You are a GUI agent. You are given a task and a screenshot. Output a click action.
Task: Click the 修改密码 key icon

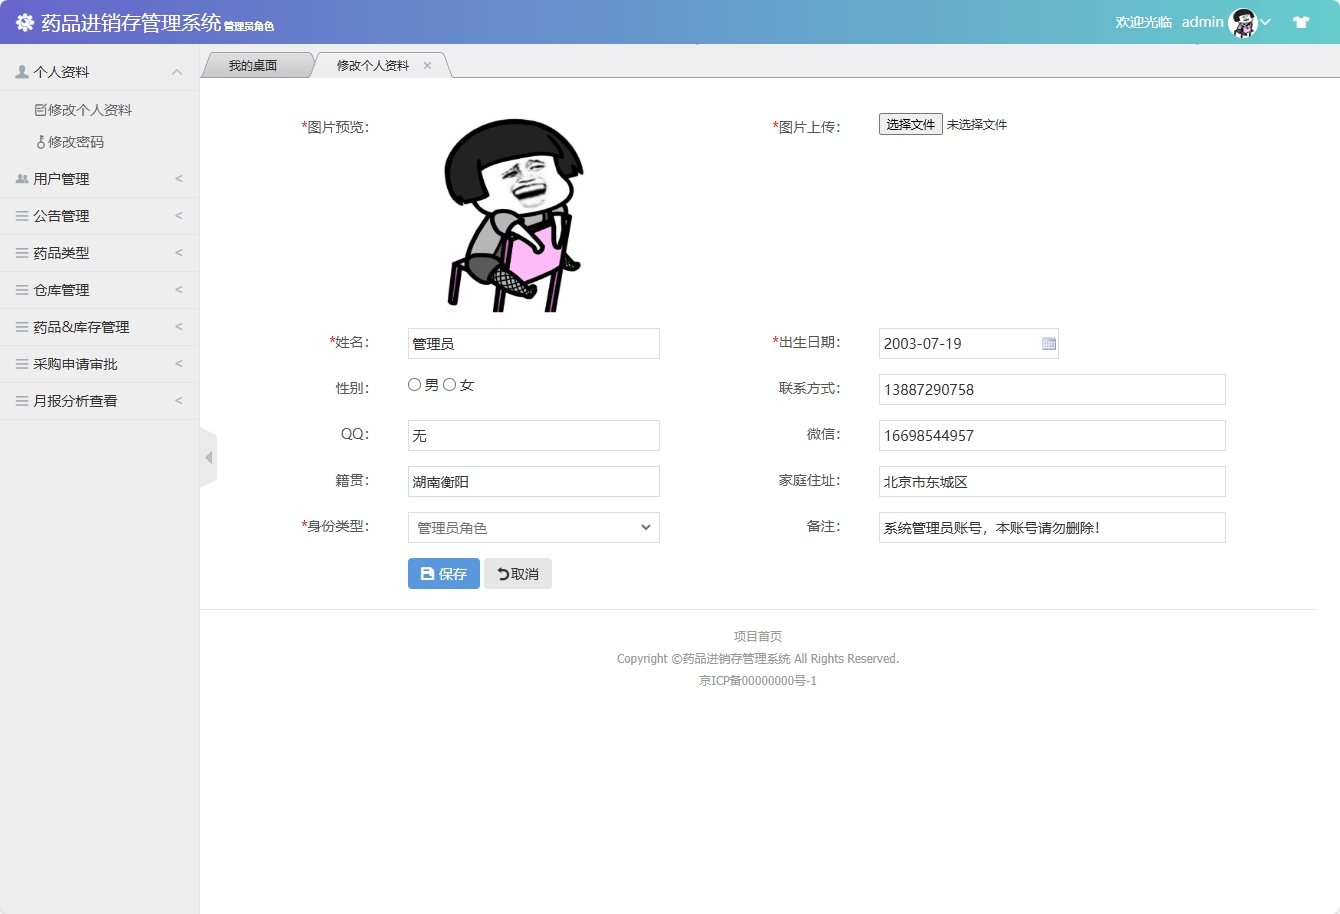point(41,142)
